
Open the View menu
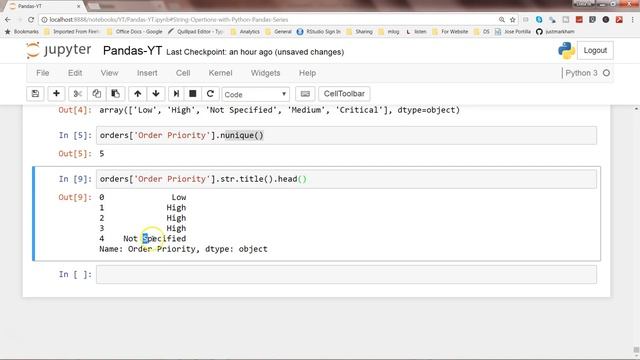point(109,73)
